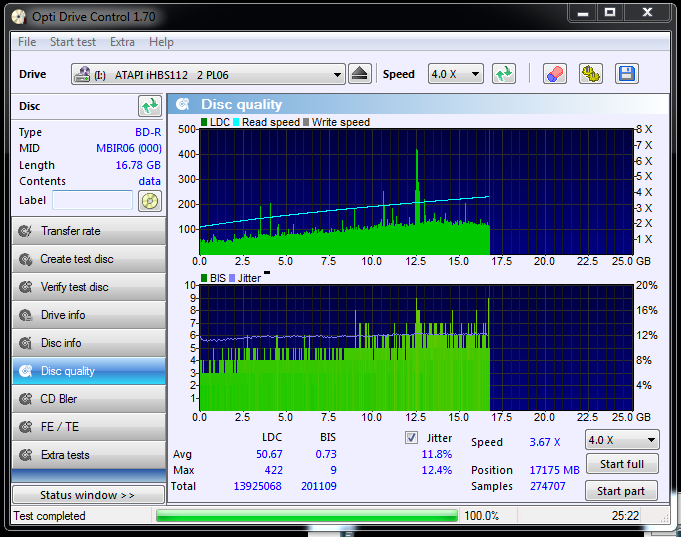This screenshot has width=681, height=537.
Task: Click the Jitter max 12.4%
Action: coord(437,470)
